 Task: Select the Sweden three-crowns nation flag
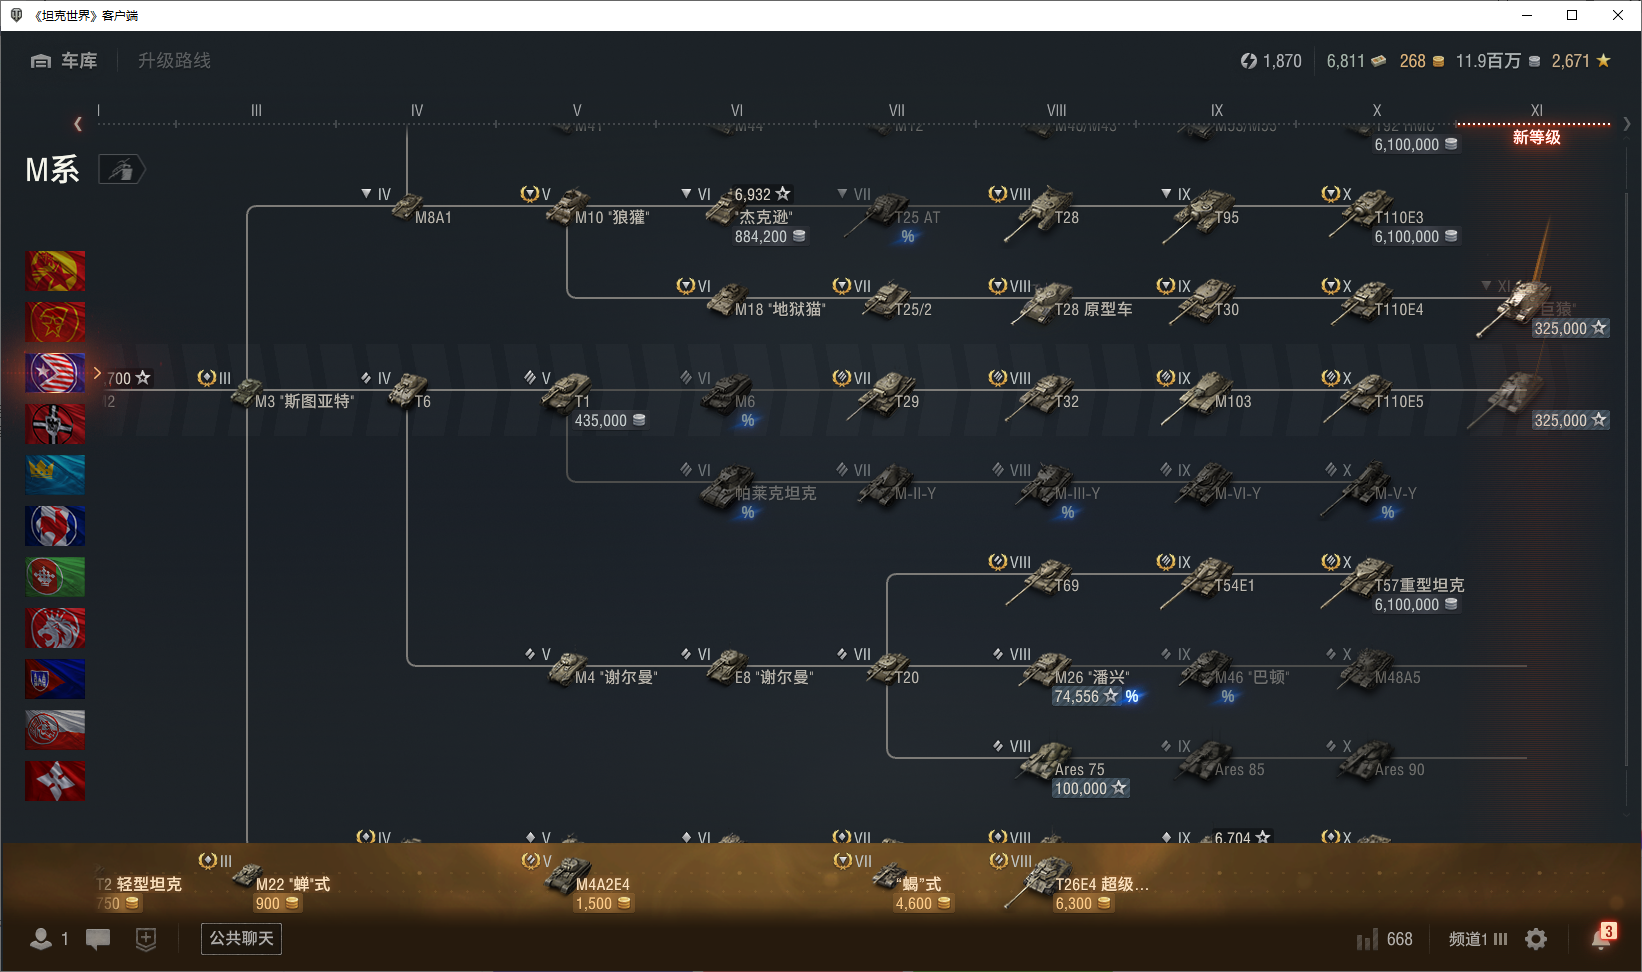pyautogui.click(x=55, y=475)
